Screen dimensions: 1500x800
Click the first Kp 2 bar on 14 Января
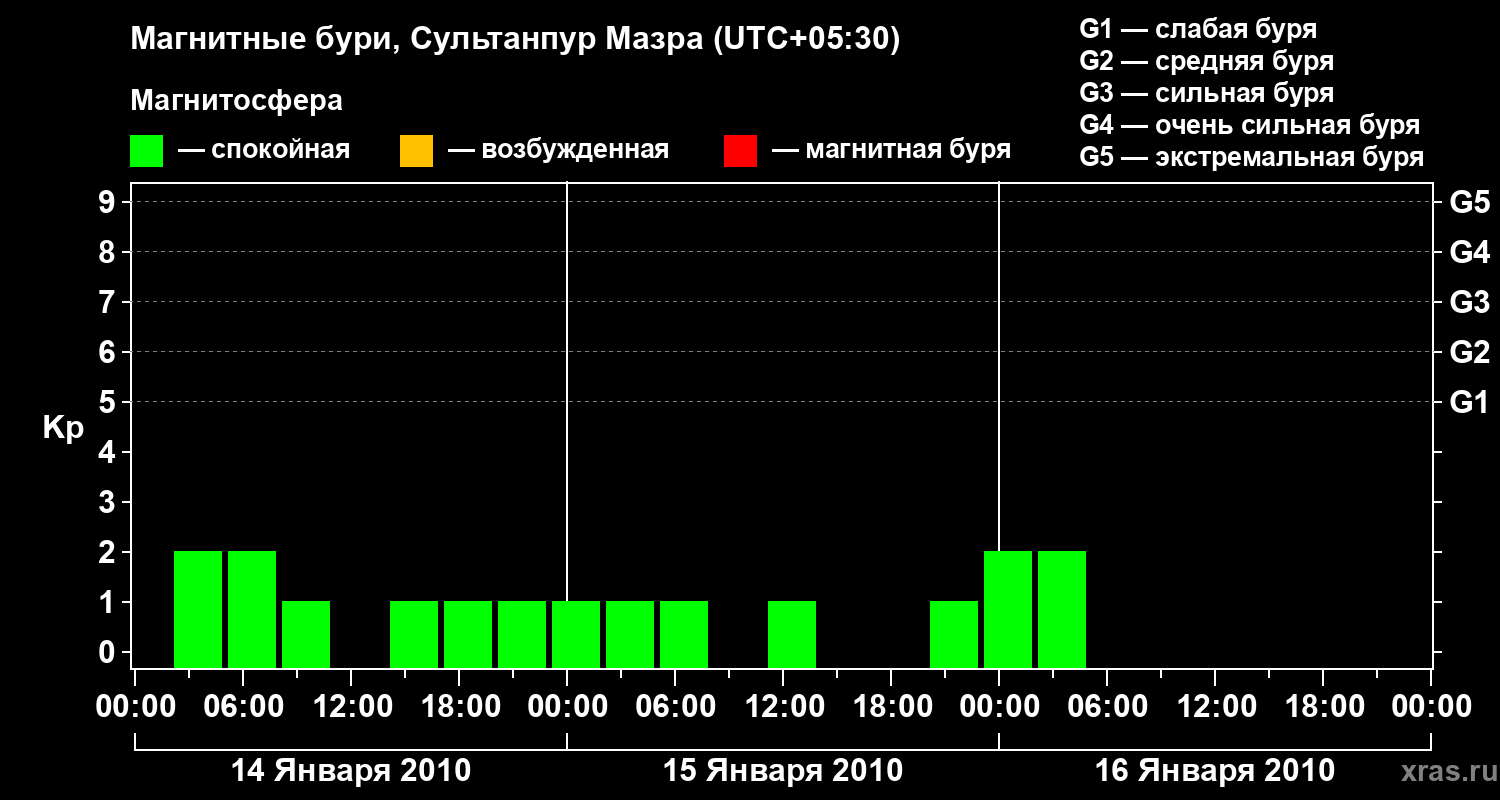click(x=198, y=609)
